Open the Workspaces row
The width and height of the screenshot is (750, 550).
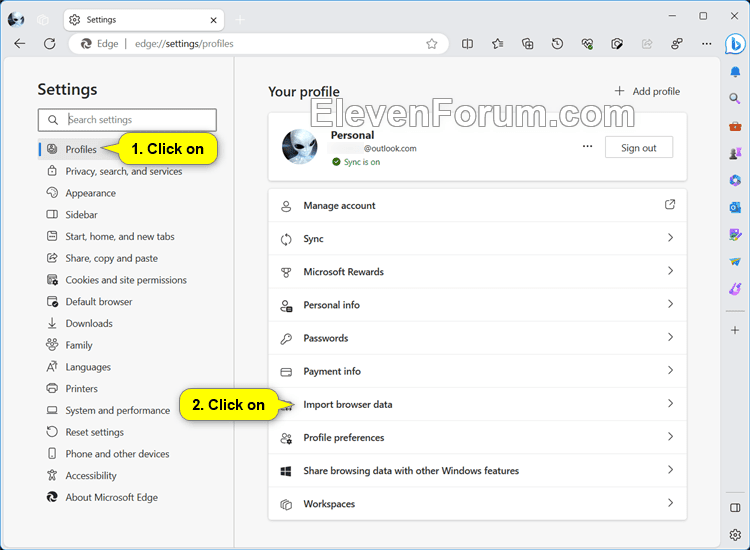pyautogui.click(x=477, y=504)
